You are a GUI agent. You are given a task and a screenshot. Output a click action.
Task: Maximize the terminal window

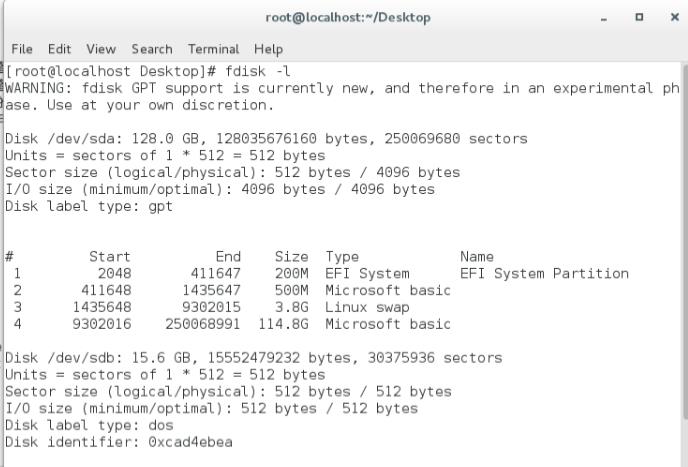pos(639,17)
